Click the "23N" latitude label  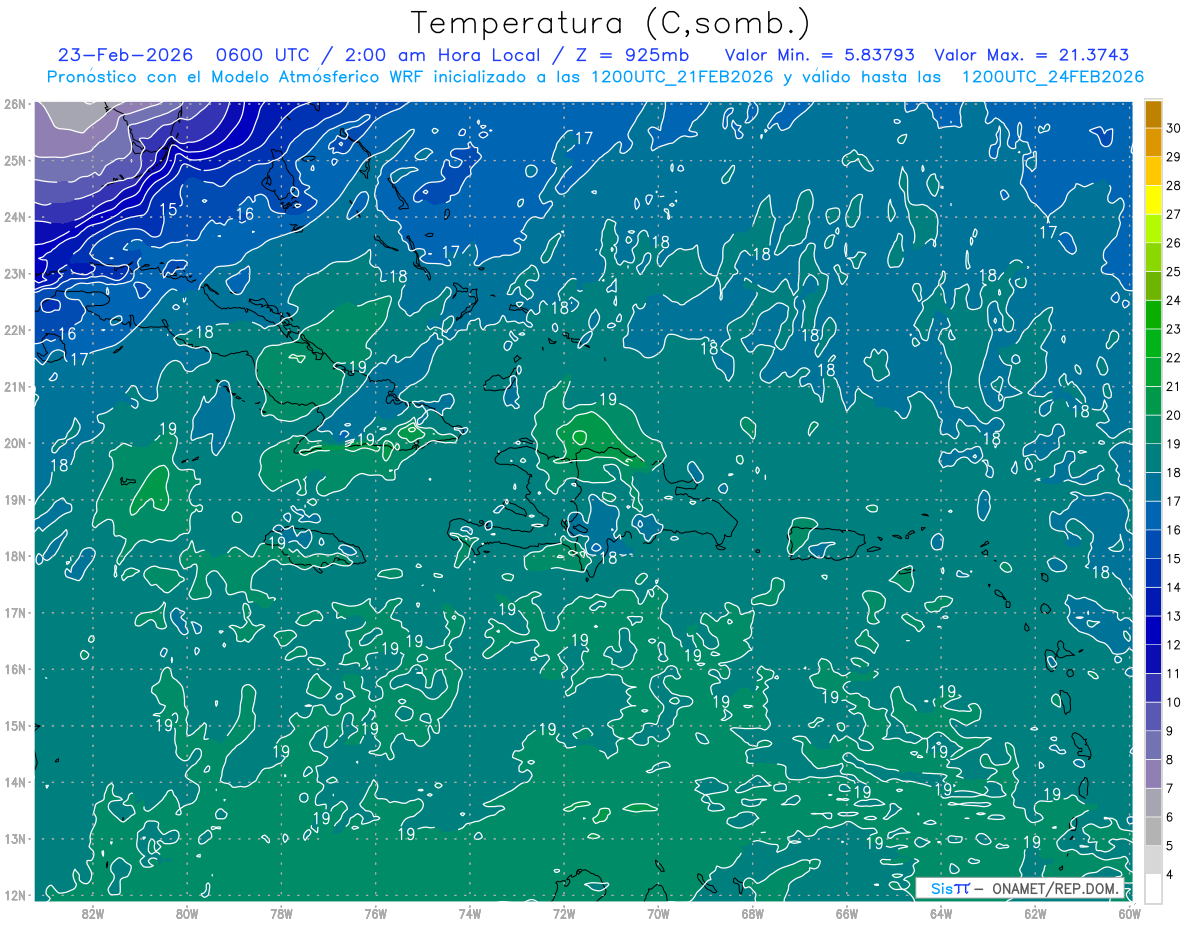pyautogui.click(x=15, y=273)
